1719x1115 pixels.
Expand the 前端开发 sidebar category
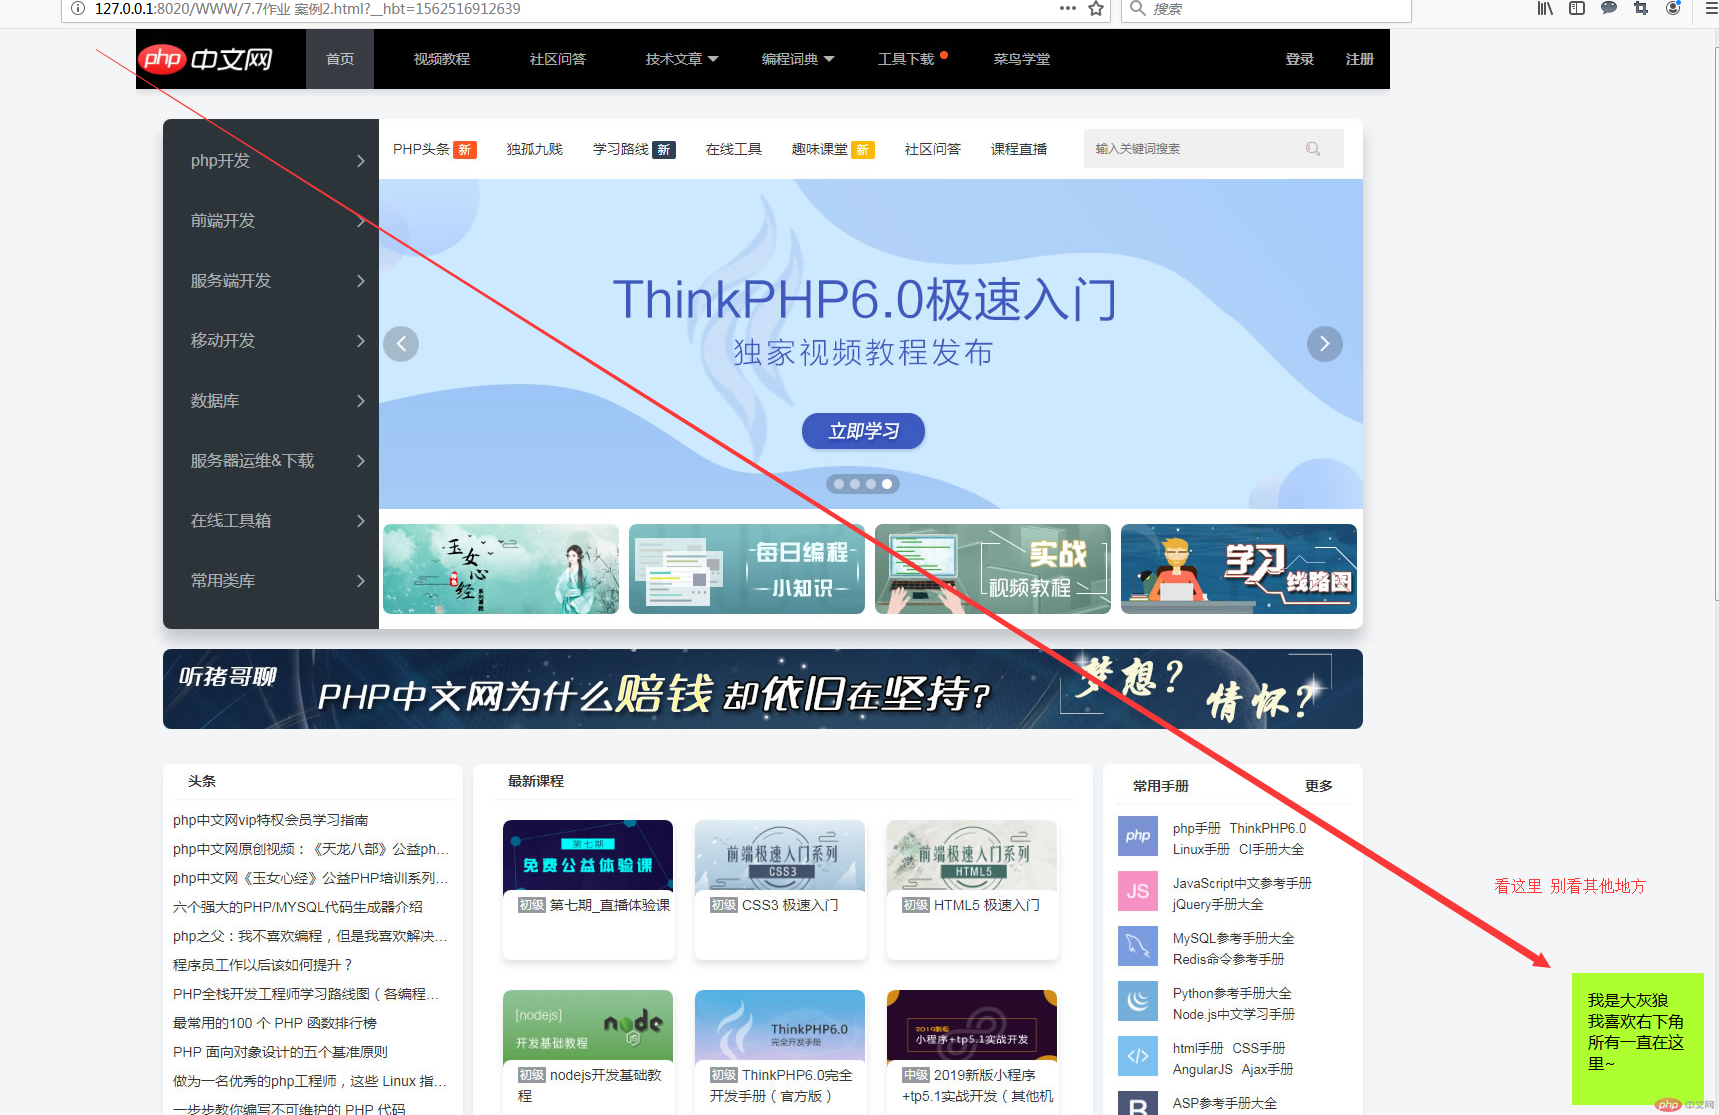point(271,221)
